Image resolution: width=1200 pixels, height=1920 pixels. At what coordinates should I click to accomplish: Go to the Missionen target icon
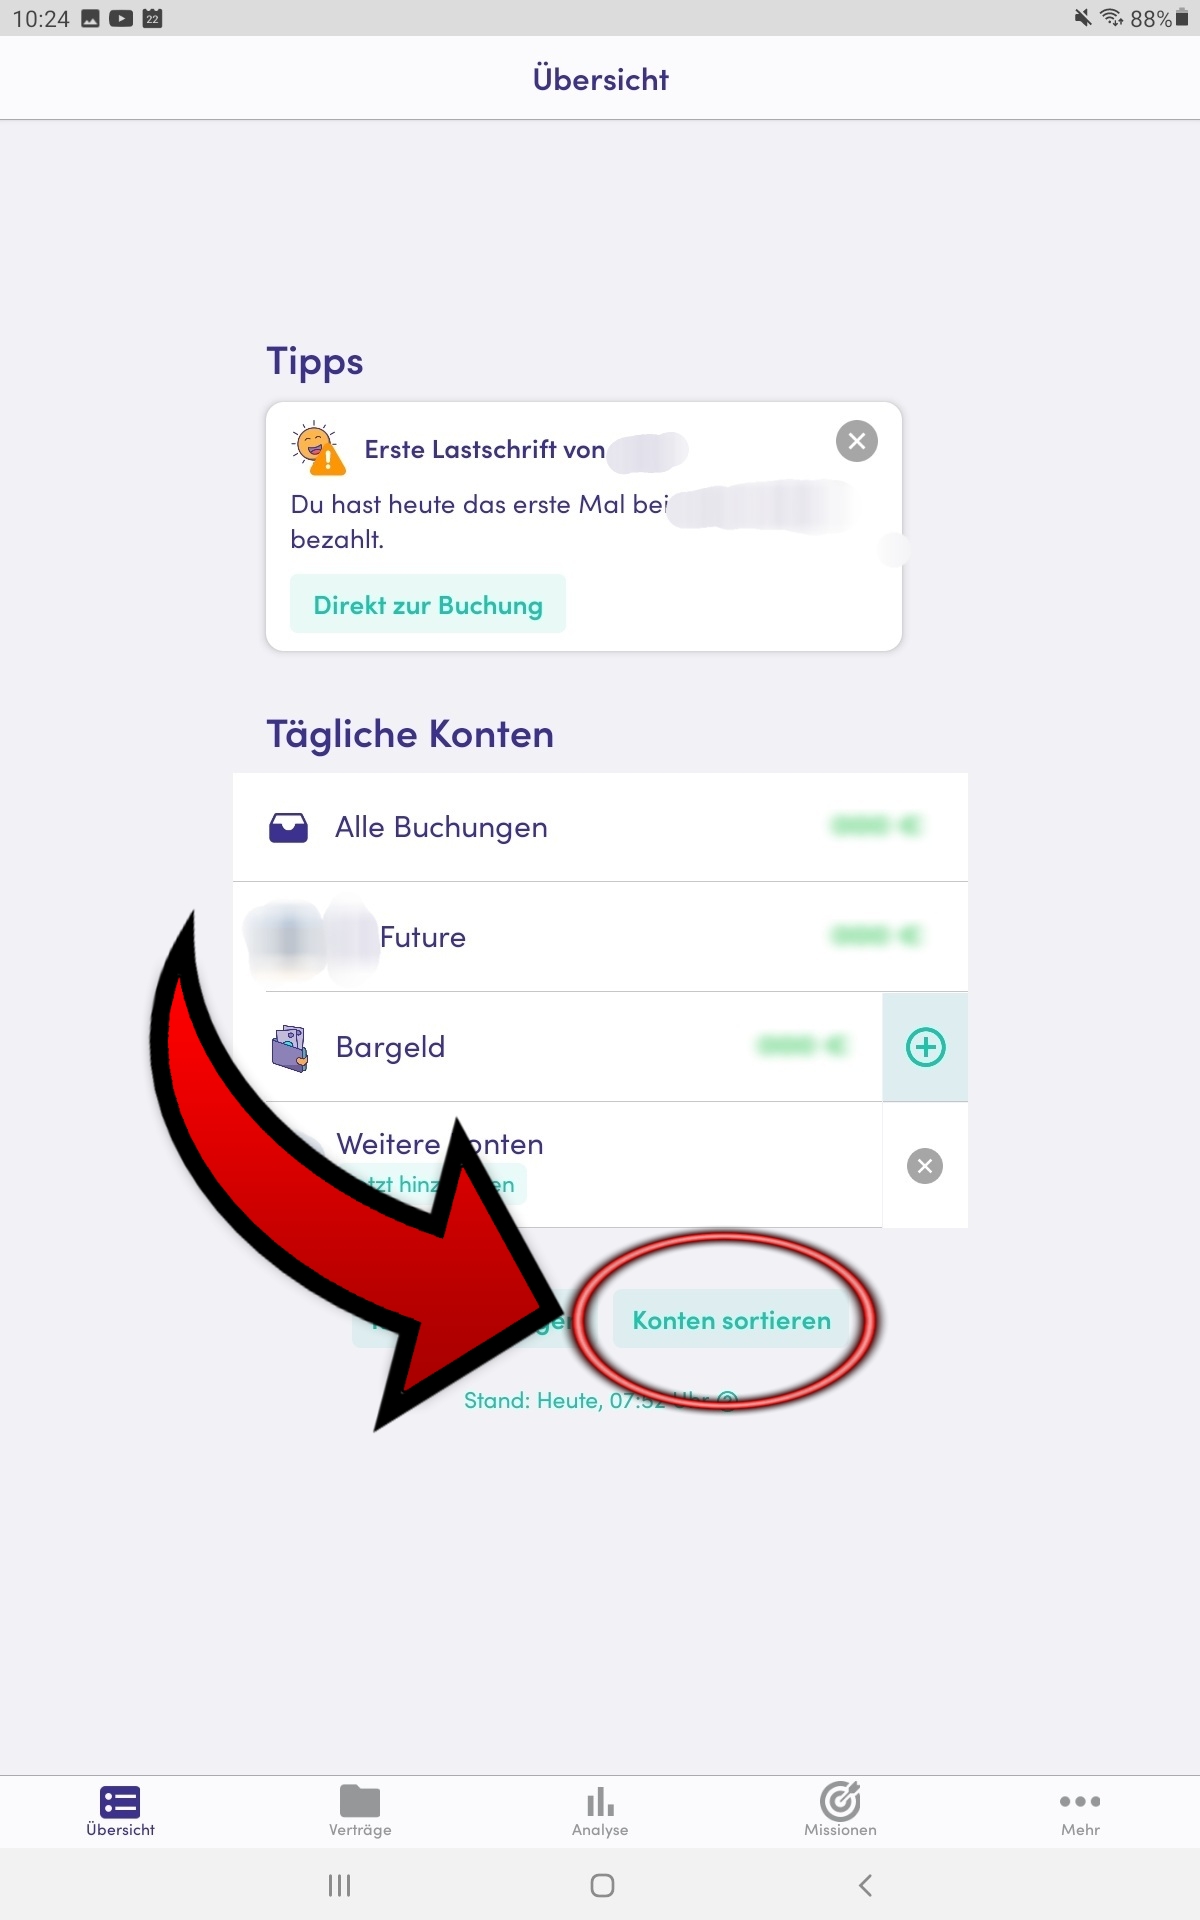[840, 1801]
